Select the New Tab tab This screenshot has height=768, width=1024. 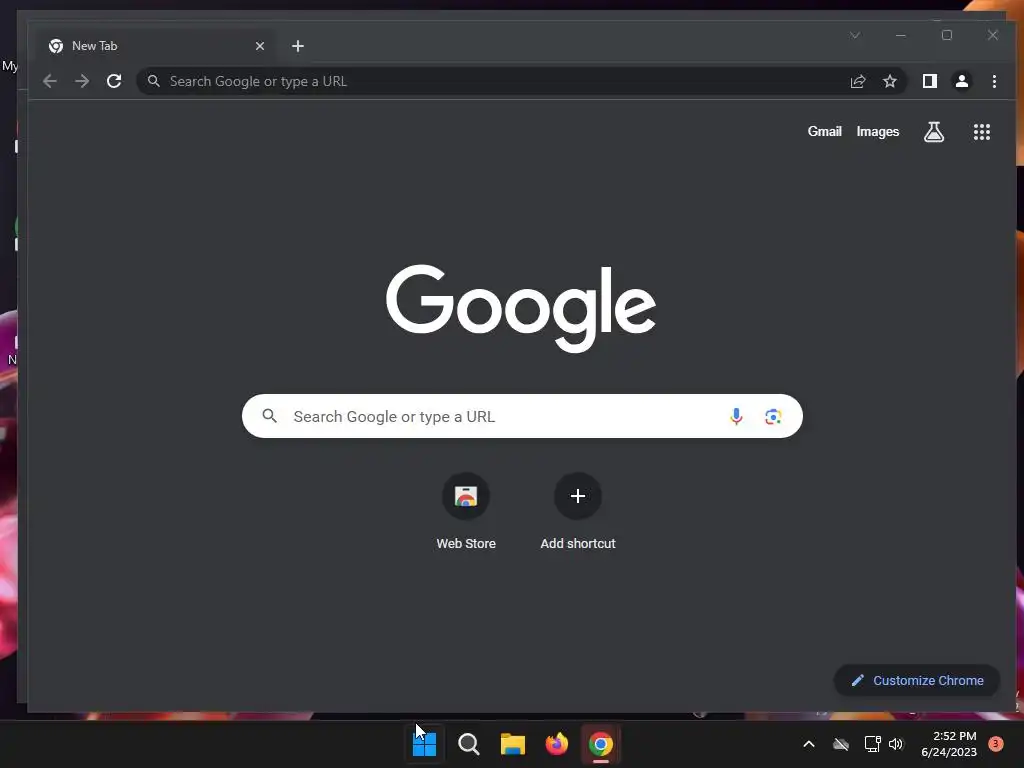tap(156, 46)
